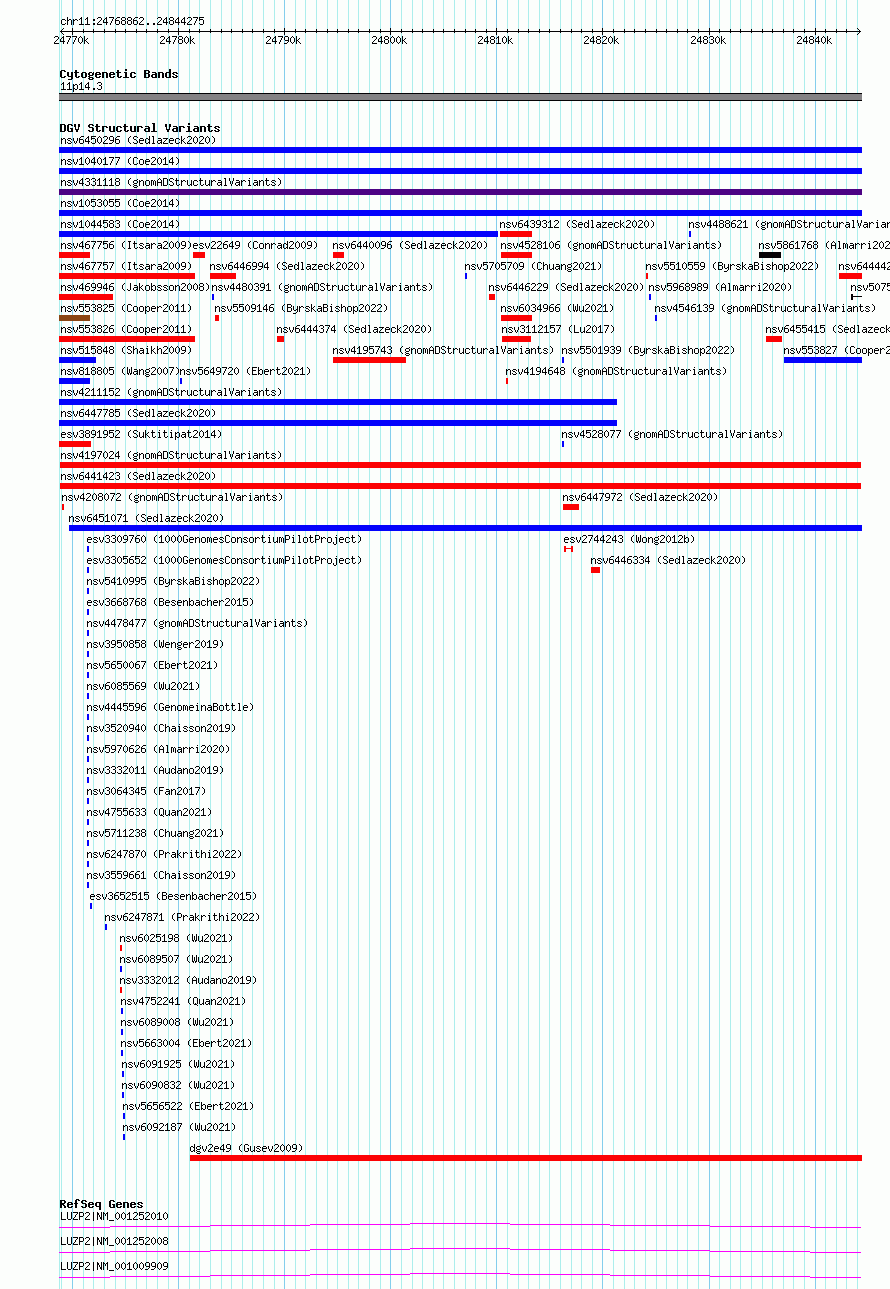Click nsv5649720 (Ebert2021) variant label
Viewport: 890px width, 1289px height.
245,371
